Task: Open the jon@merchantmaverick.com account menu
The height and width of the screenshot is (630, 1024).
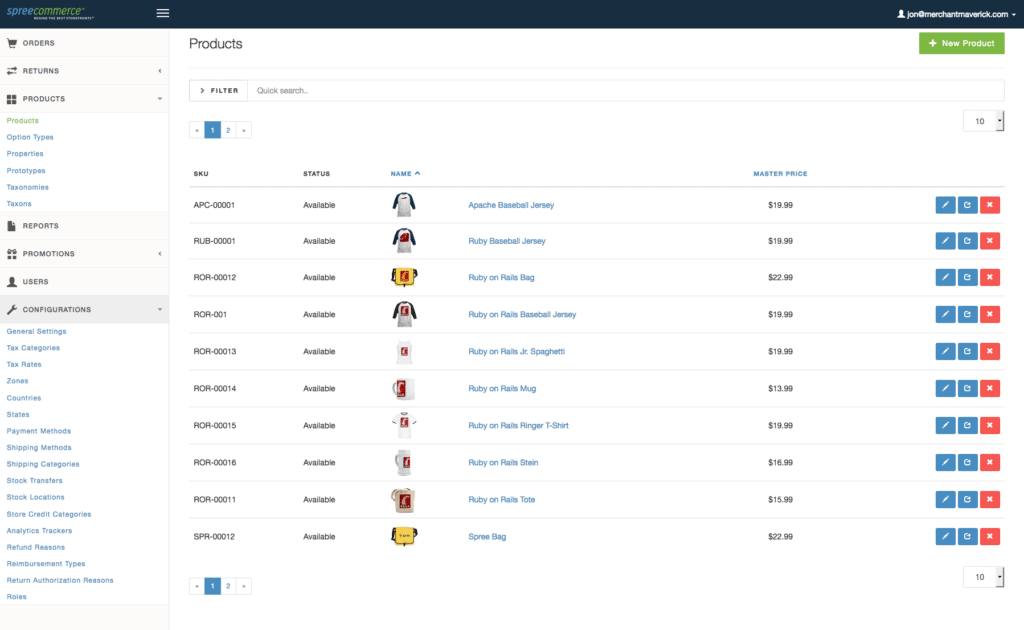Action: point(956,14)
